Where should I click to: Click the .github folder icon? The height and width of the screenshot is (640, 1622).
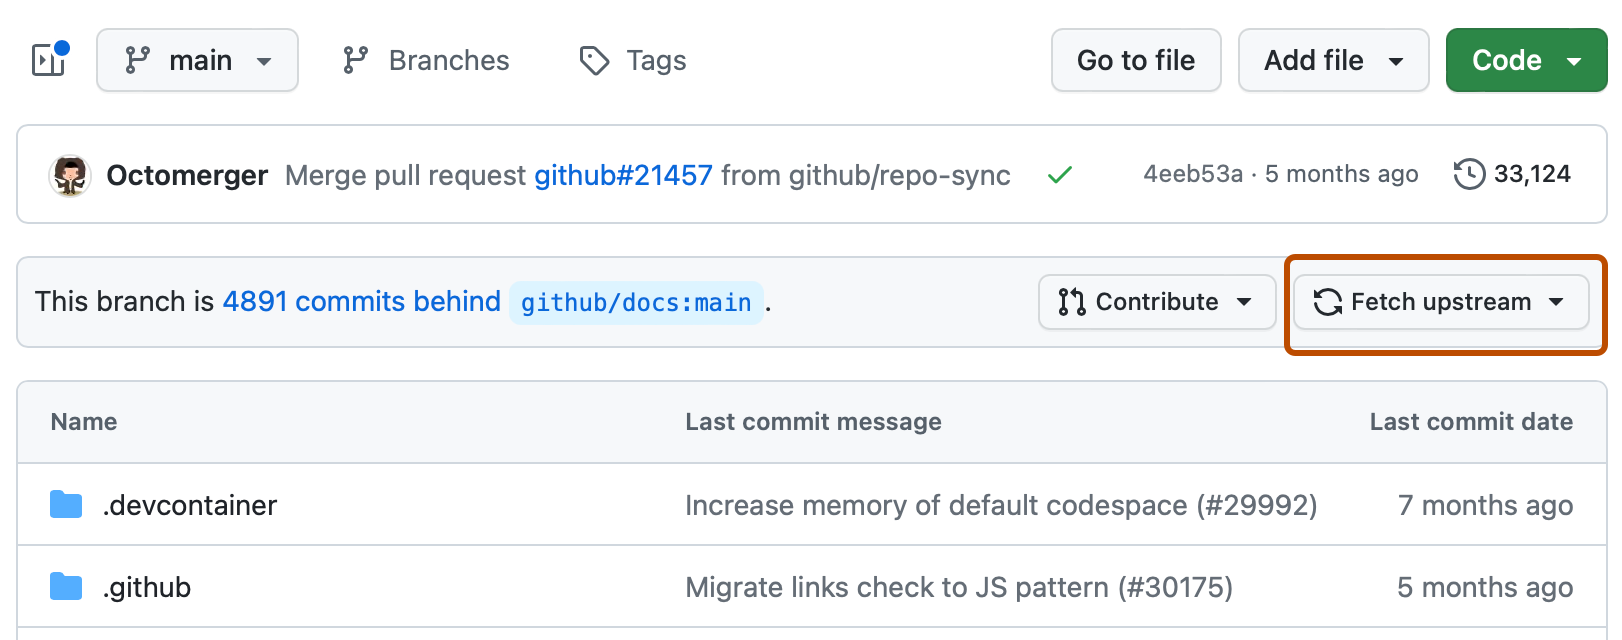click(x=66, y=587)
